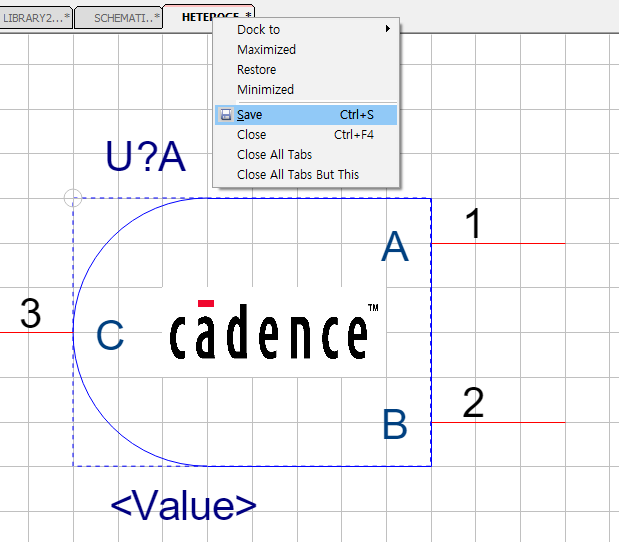
Task: Select the U?A part reference text
Action: (x=145, y=157)
